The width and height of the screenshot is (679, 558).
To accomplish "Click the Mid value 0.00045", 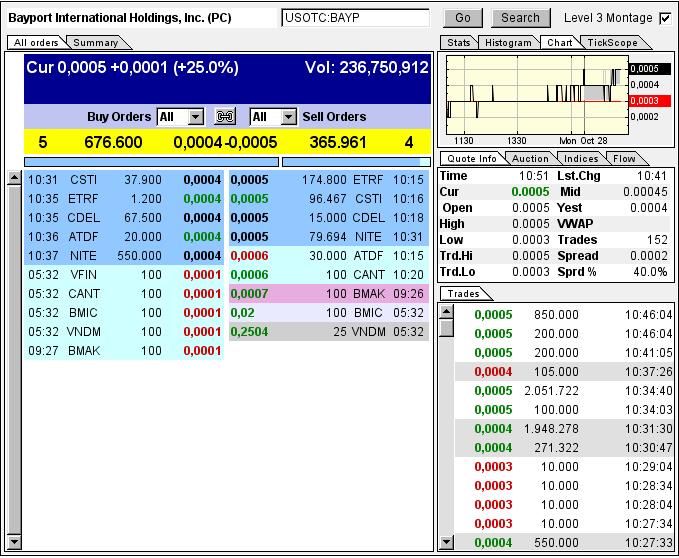I will [x=645, y=192].
